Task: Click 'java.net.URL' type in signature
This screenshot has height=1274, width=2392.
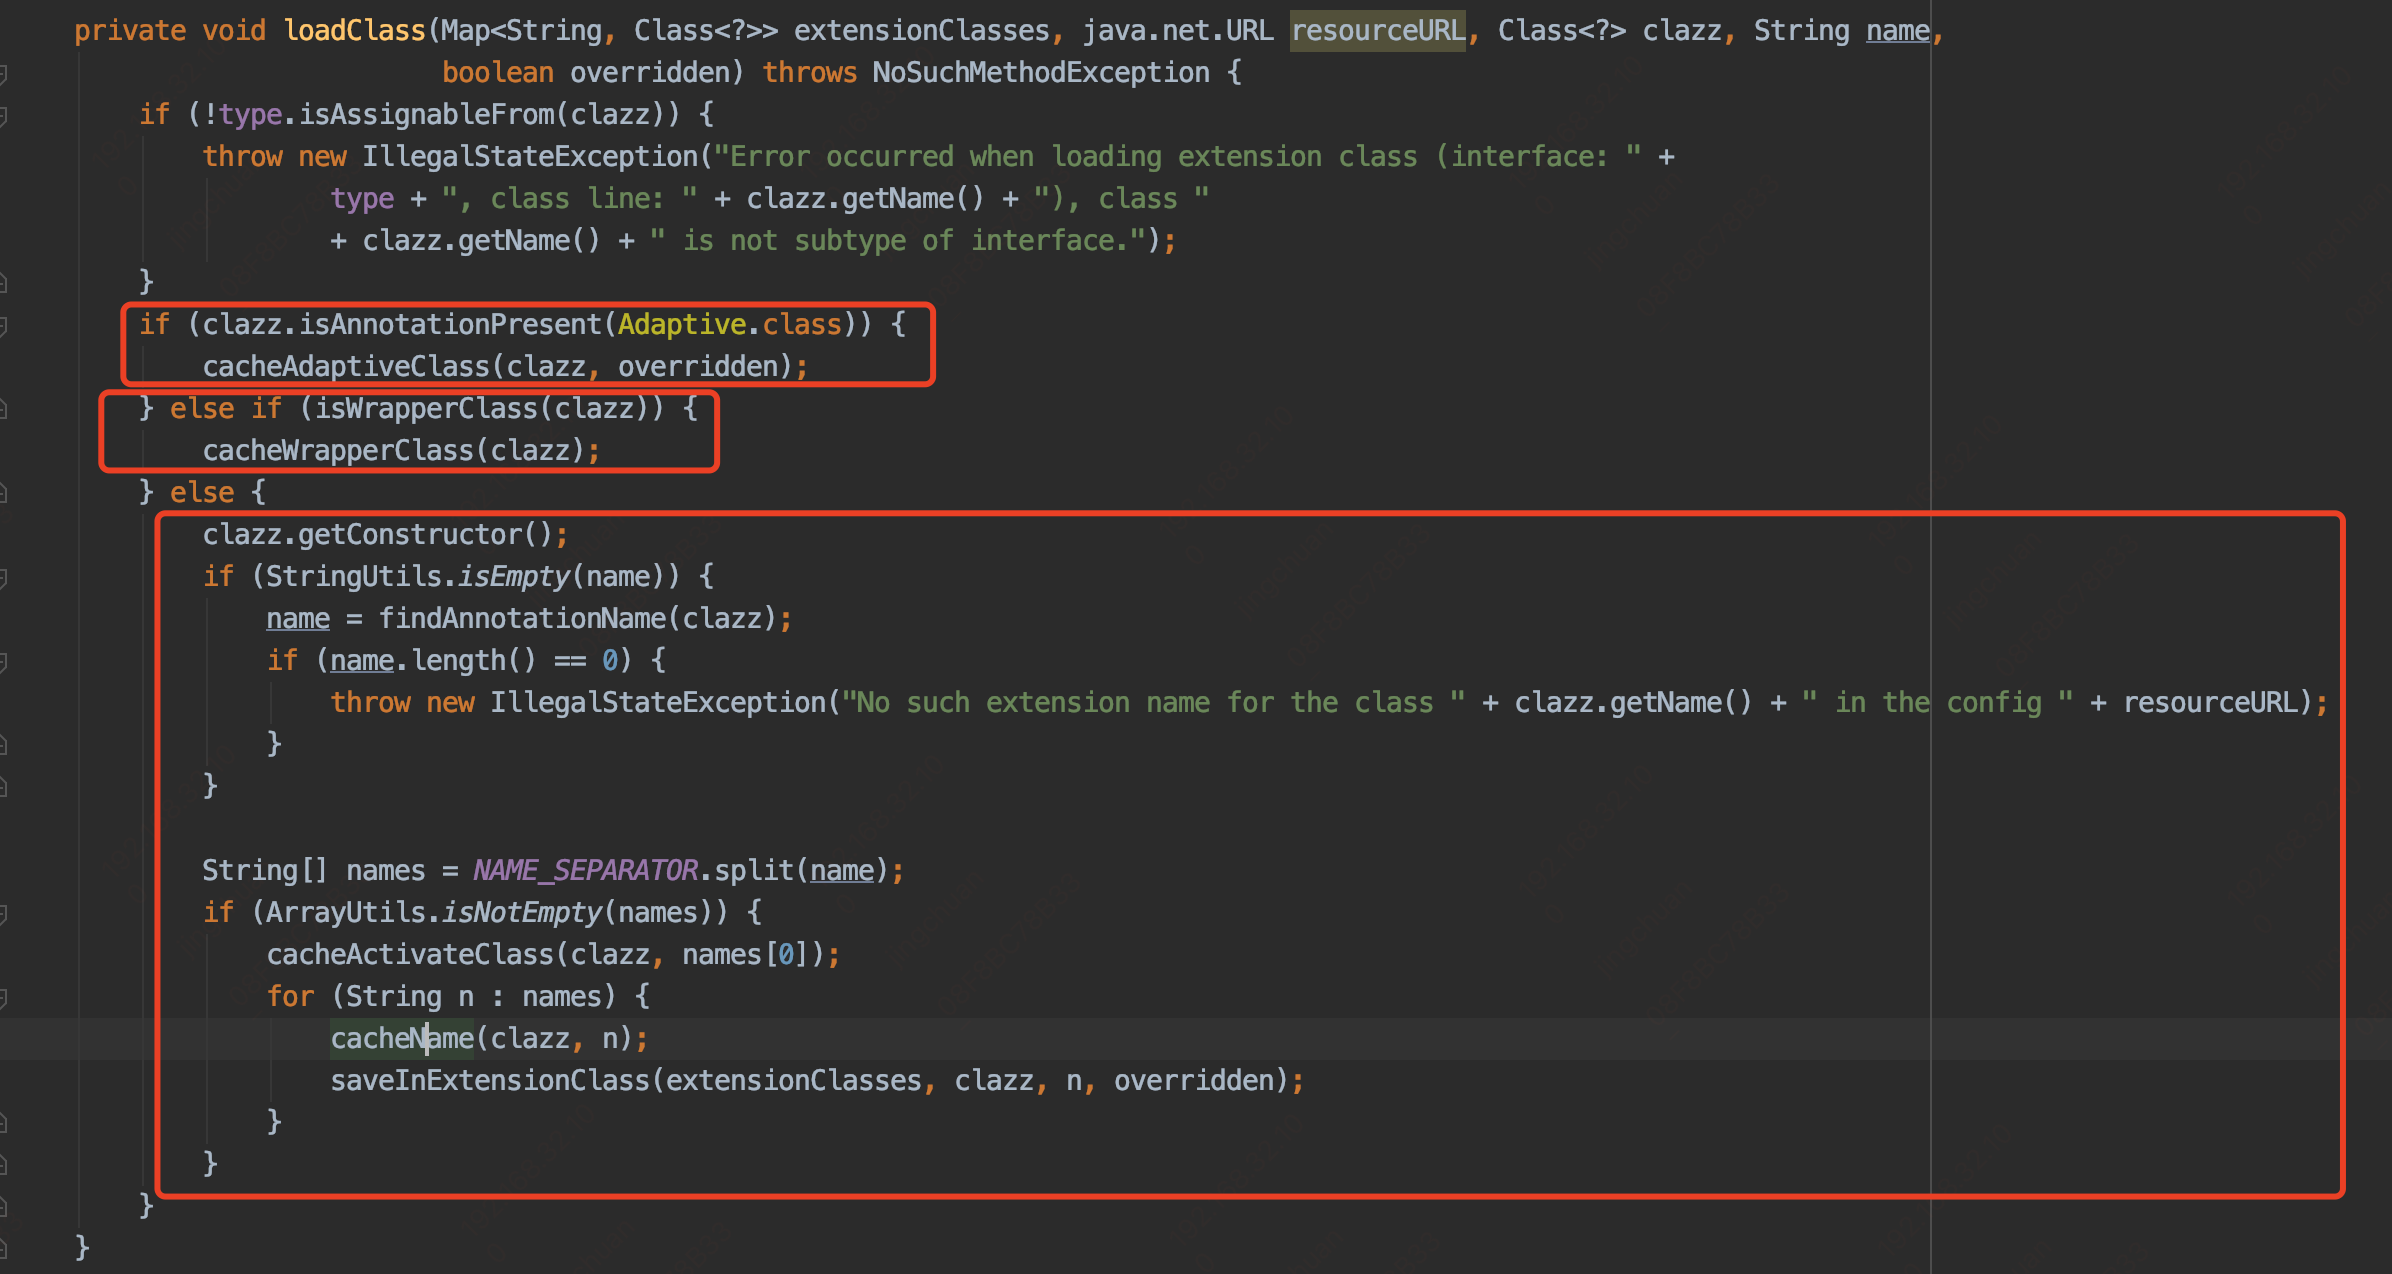Action: (1178, 31)
